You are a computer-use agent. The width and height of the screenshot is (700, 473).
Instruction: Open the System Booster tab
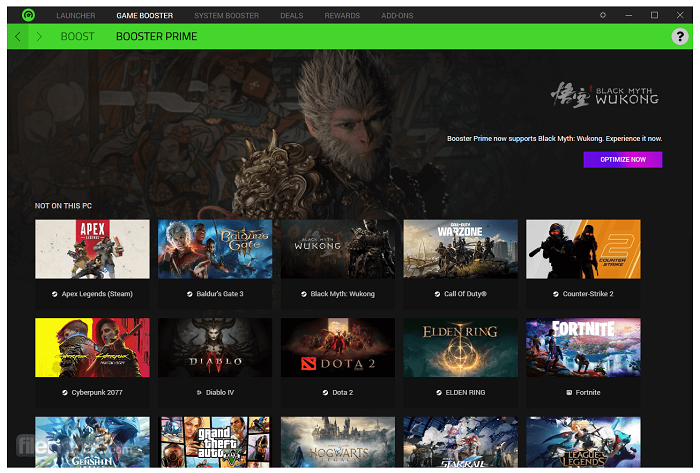point(226,16)
